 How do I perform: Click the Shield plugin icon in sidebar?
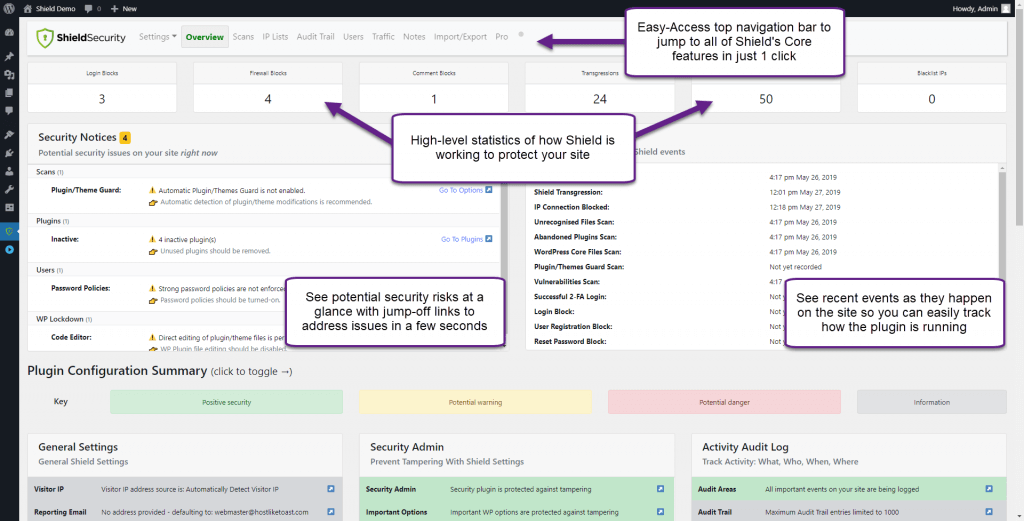(9, 231)
